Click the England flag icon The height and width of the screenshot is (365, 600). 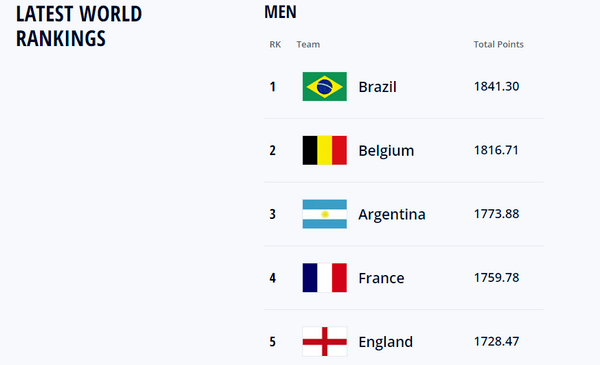324,341
